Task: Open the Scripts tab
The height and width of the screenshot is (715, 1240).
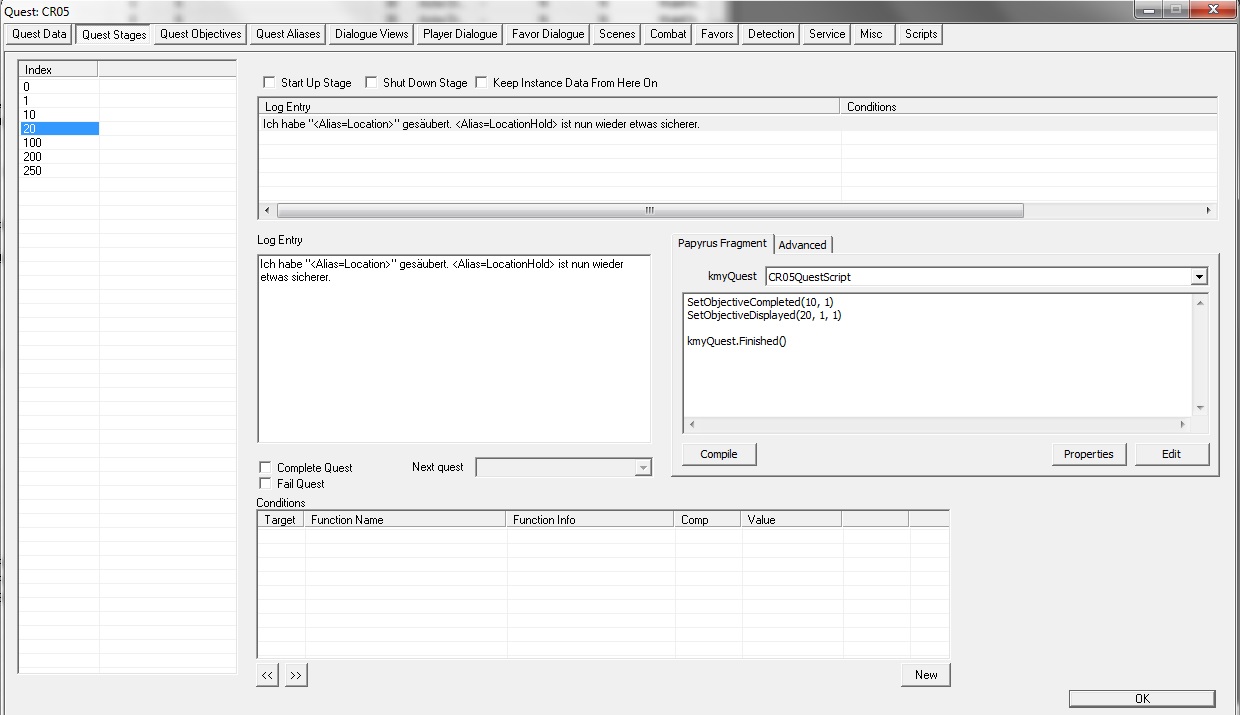Action: point(920,34)
